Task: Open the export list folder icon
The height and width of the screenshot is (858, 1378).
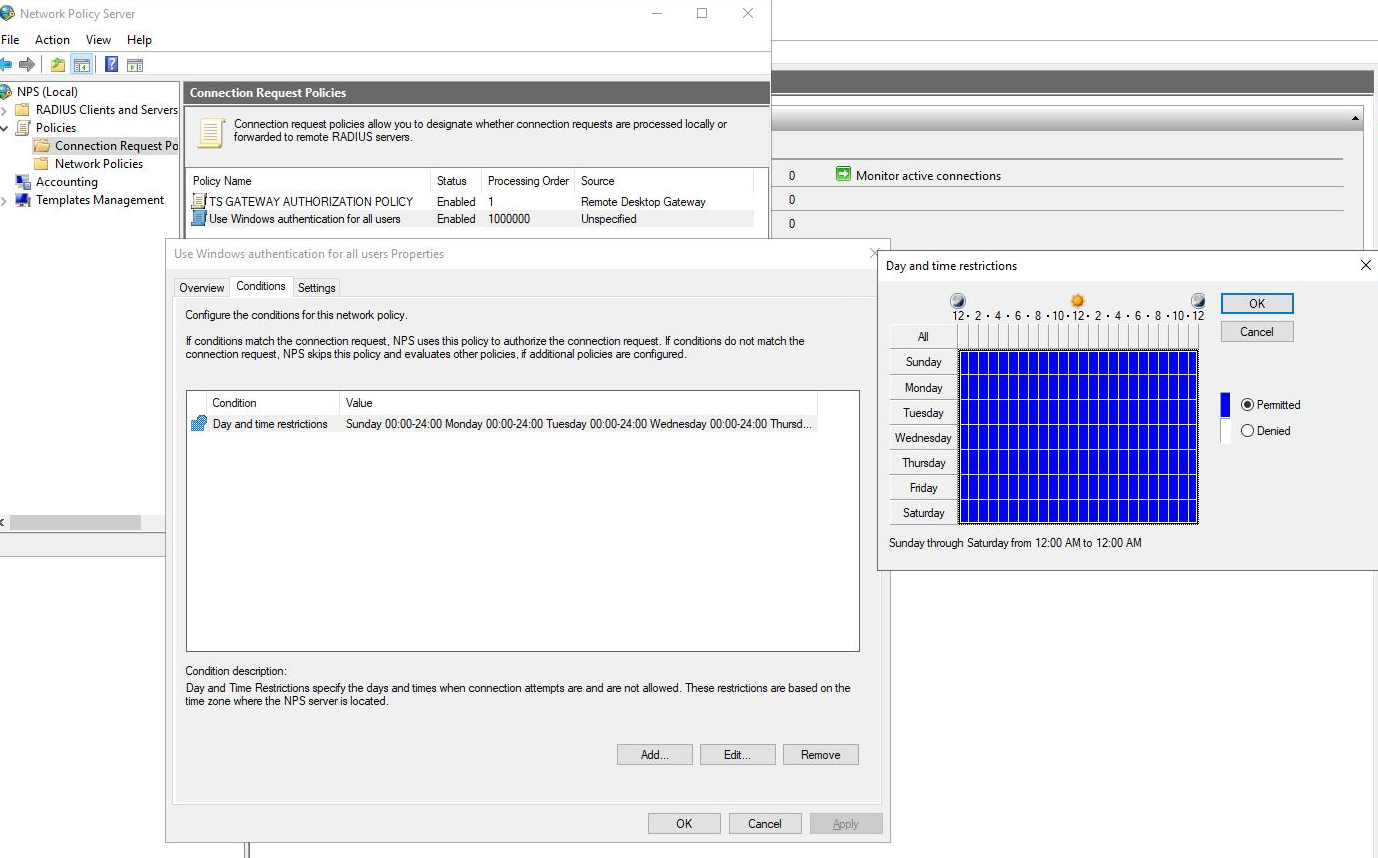Action: pyautogui.click(x=56, y=63)
